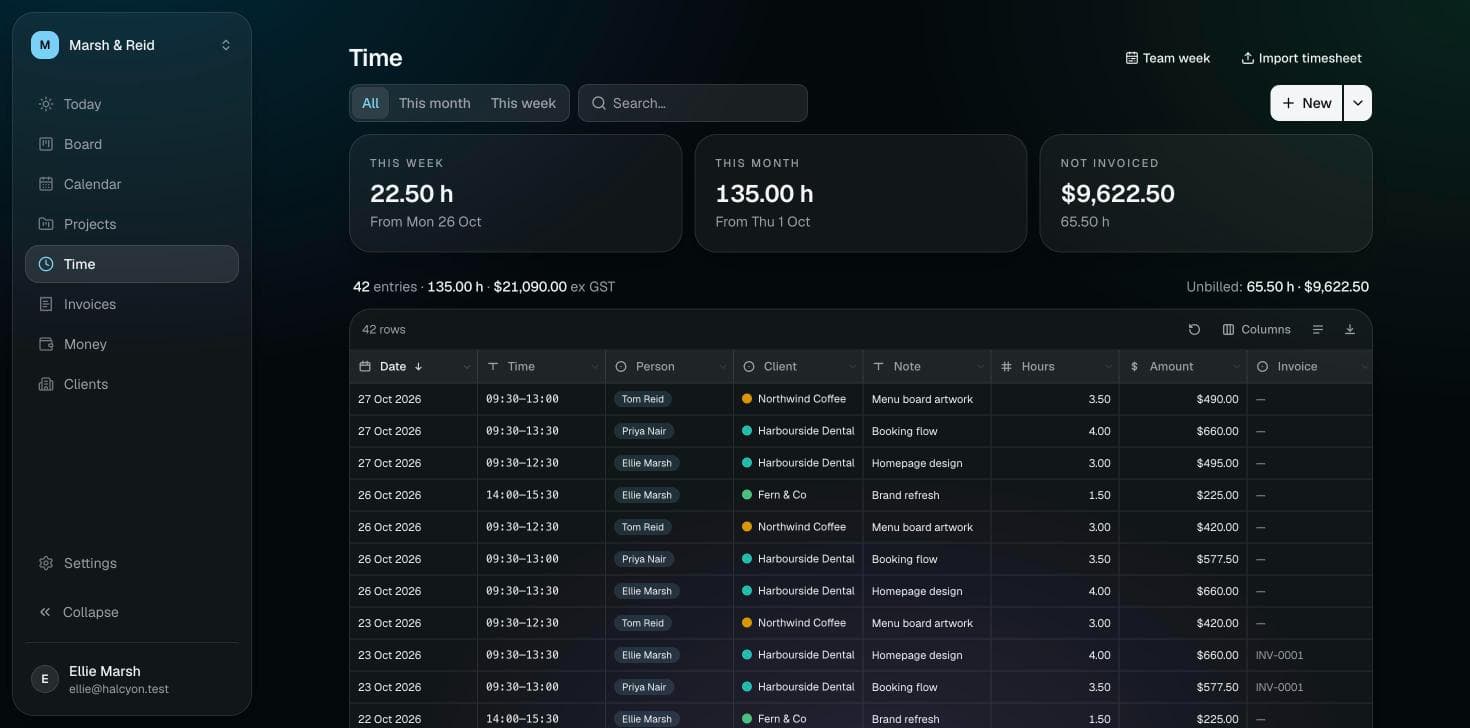
Task: Click Homepage design note in 27 Oct row
Action: (x=917, y=463)
